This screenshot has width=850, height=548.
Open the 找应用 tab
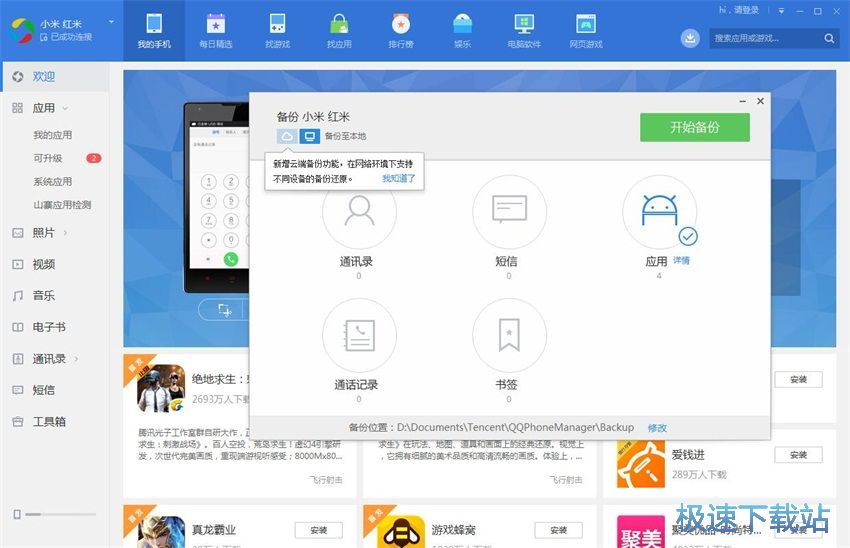[x=339, y=30]
